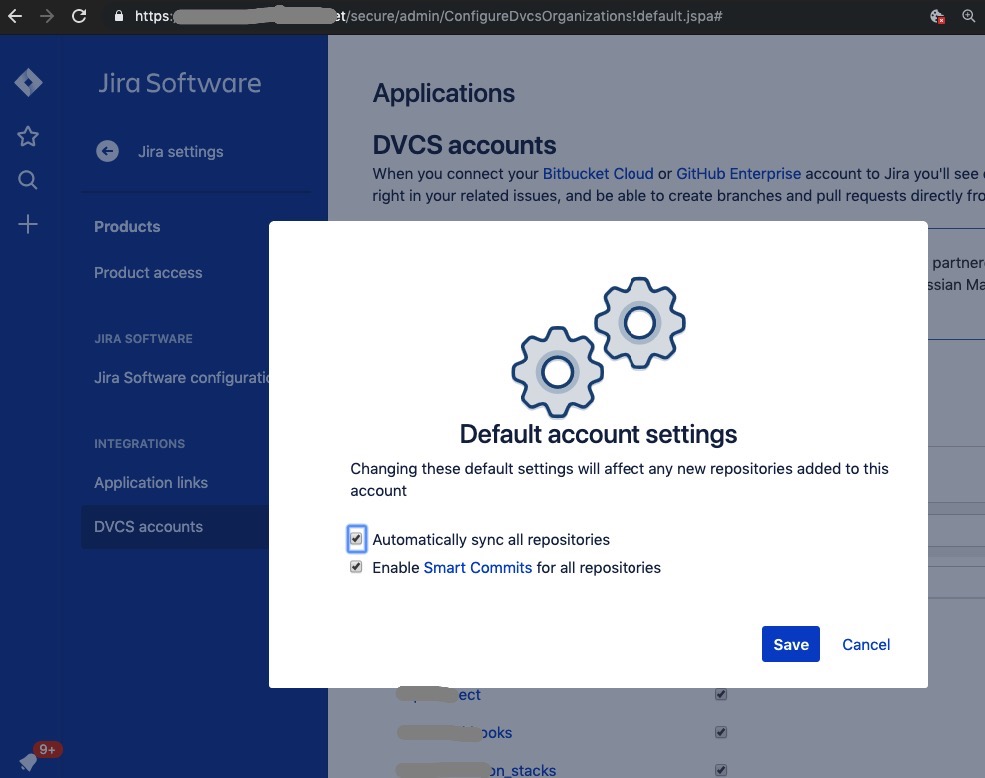Open the repository link ending 'on_stacks'
This screenshot has height=778, width=985.
[x=476, y=770]
